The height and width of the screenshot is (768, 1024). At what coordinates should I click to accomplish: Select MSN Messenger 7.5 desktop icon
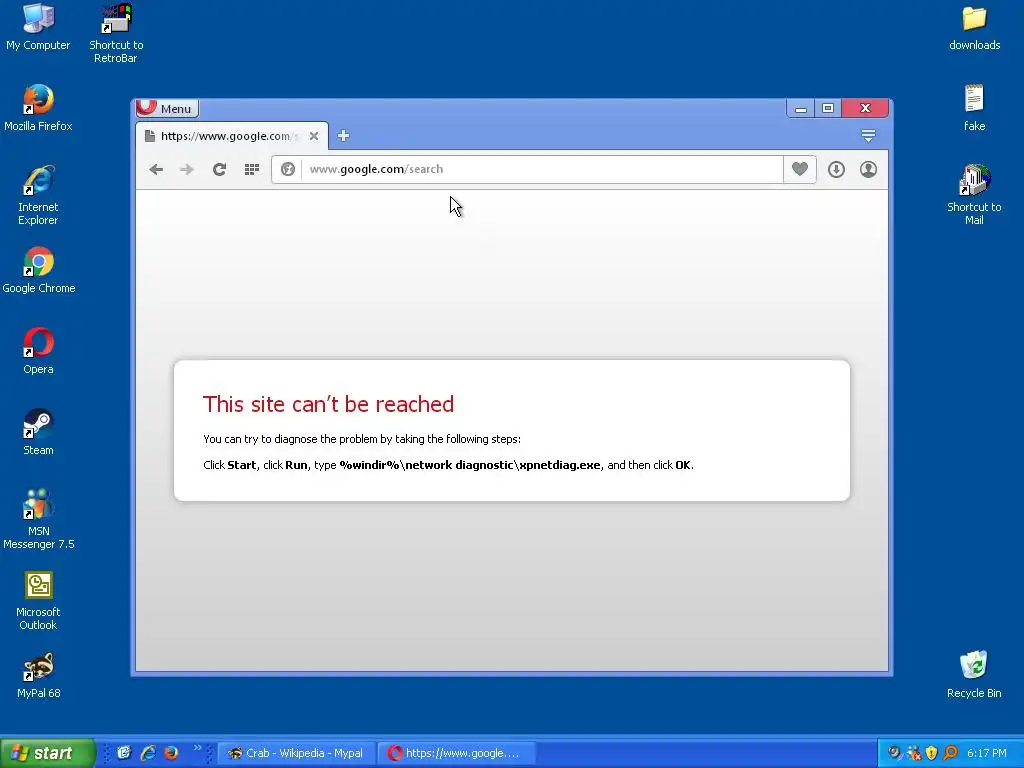tap(39, 520)
